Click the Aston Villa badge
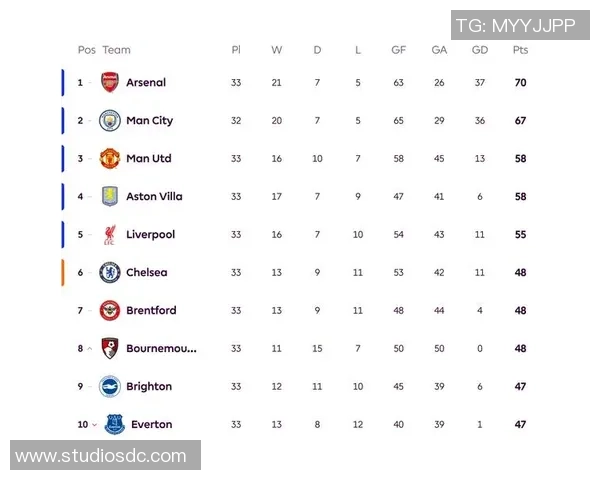The width and height of the screenshot is (600, 480). click(x=110, y=196)
